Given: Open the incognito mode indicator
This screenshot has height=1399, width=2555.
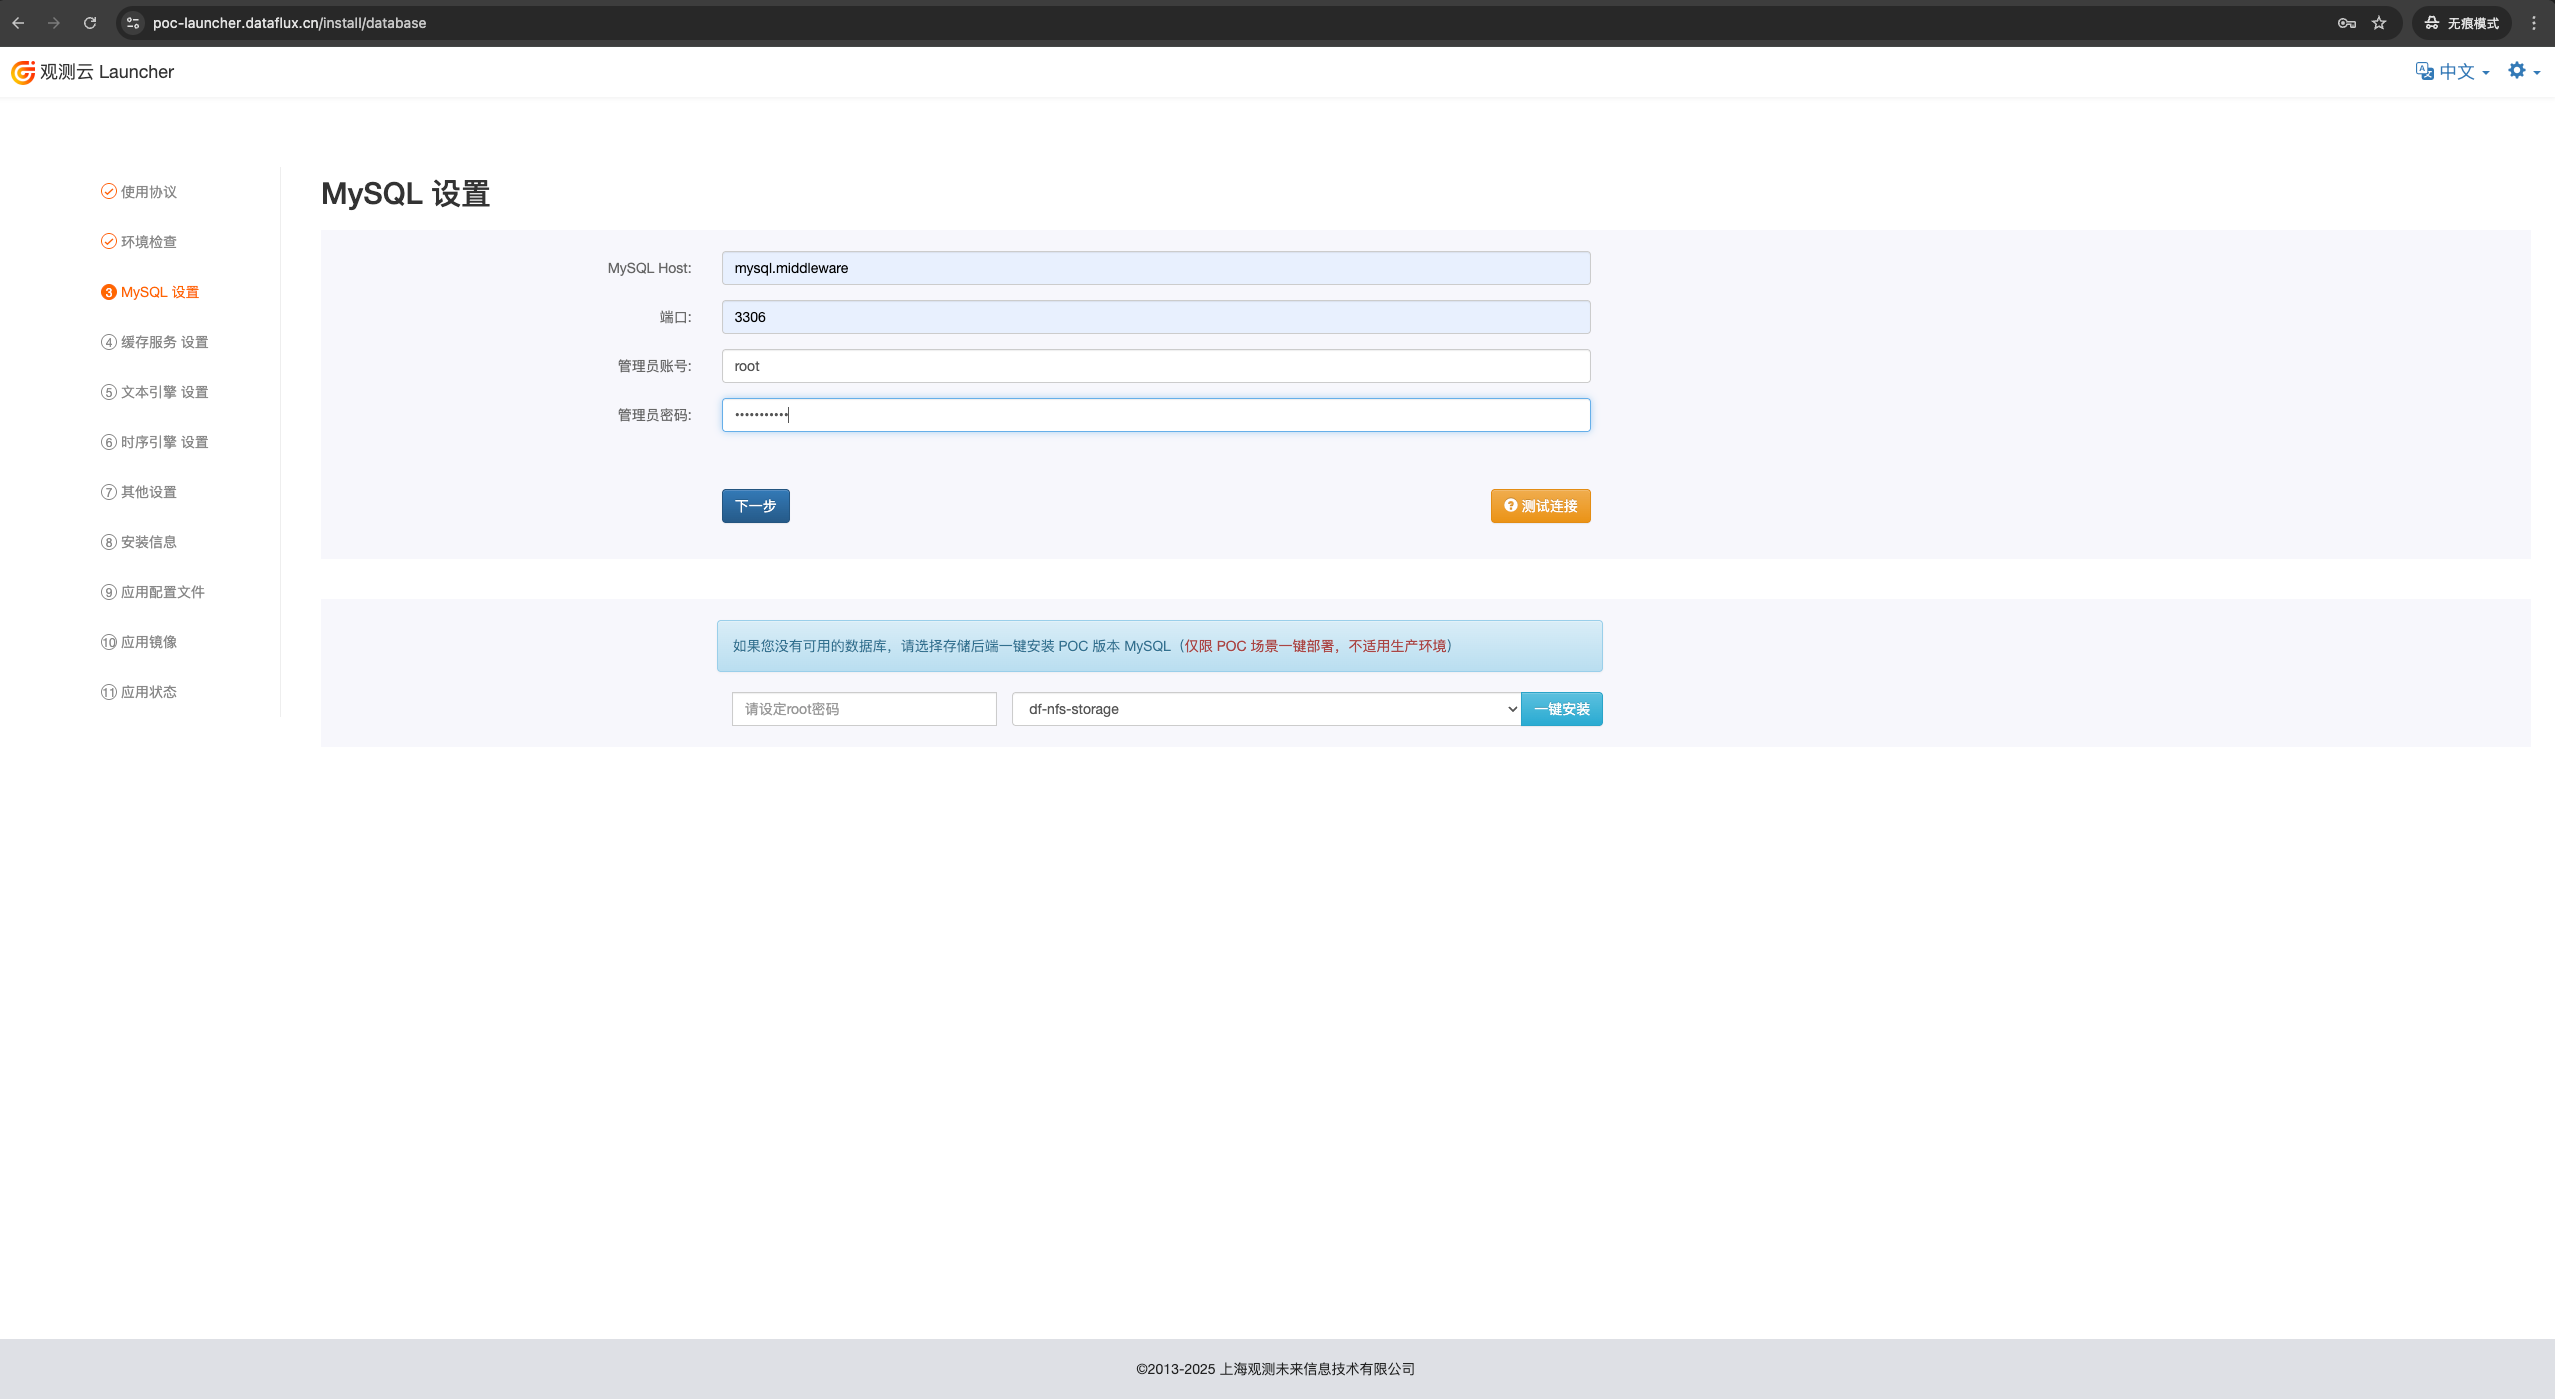Looking at the screenshot, I should click(x=2462, y=23).
